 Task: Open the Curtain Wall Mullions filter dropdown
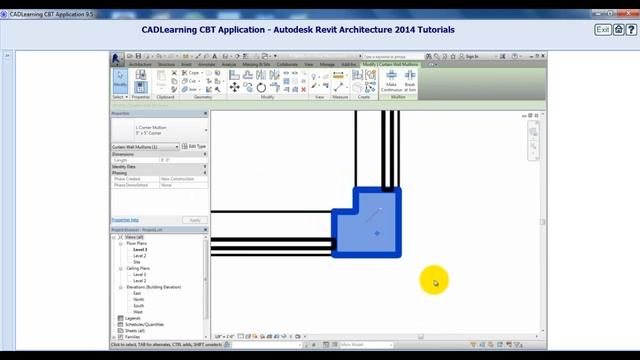click(x=145, y=147)
